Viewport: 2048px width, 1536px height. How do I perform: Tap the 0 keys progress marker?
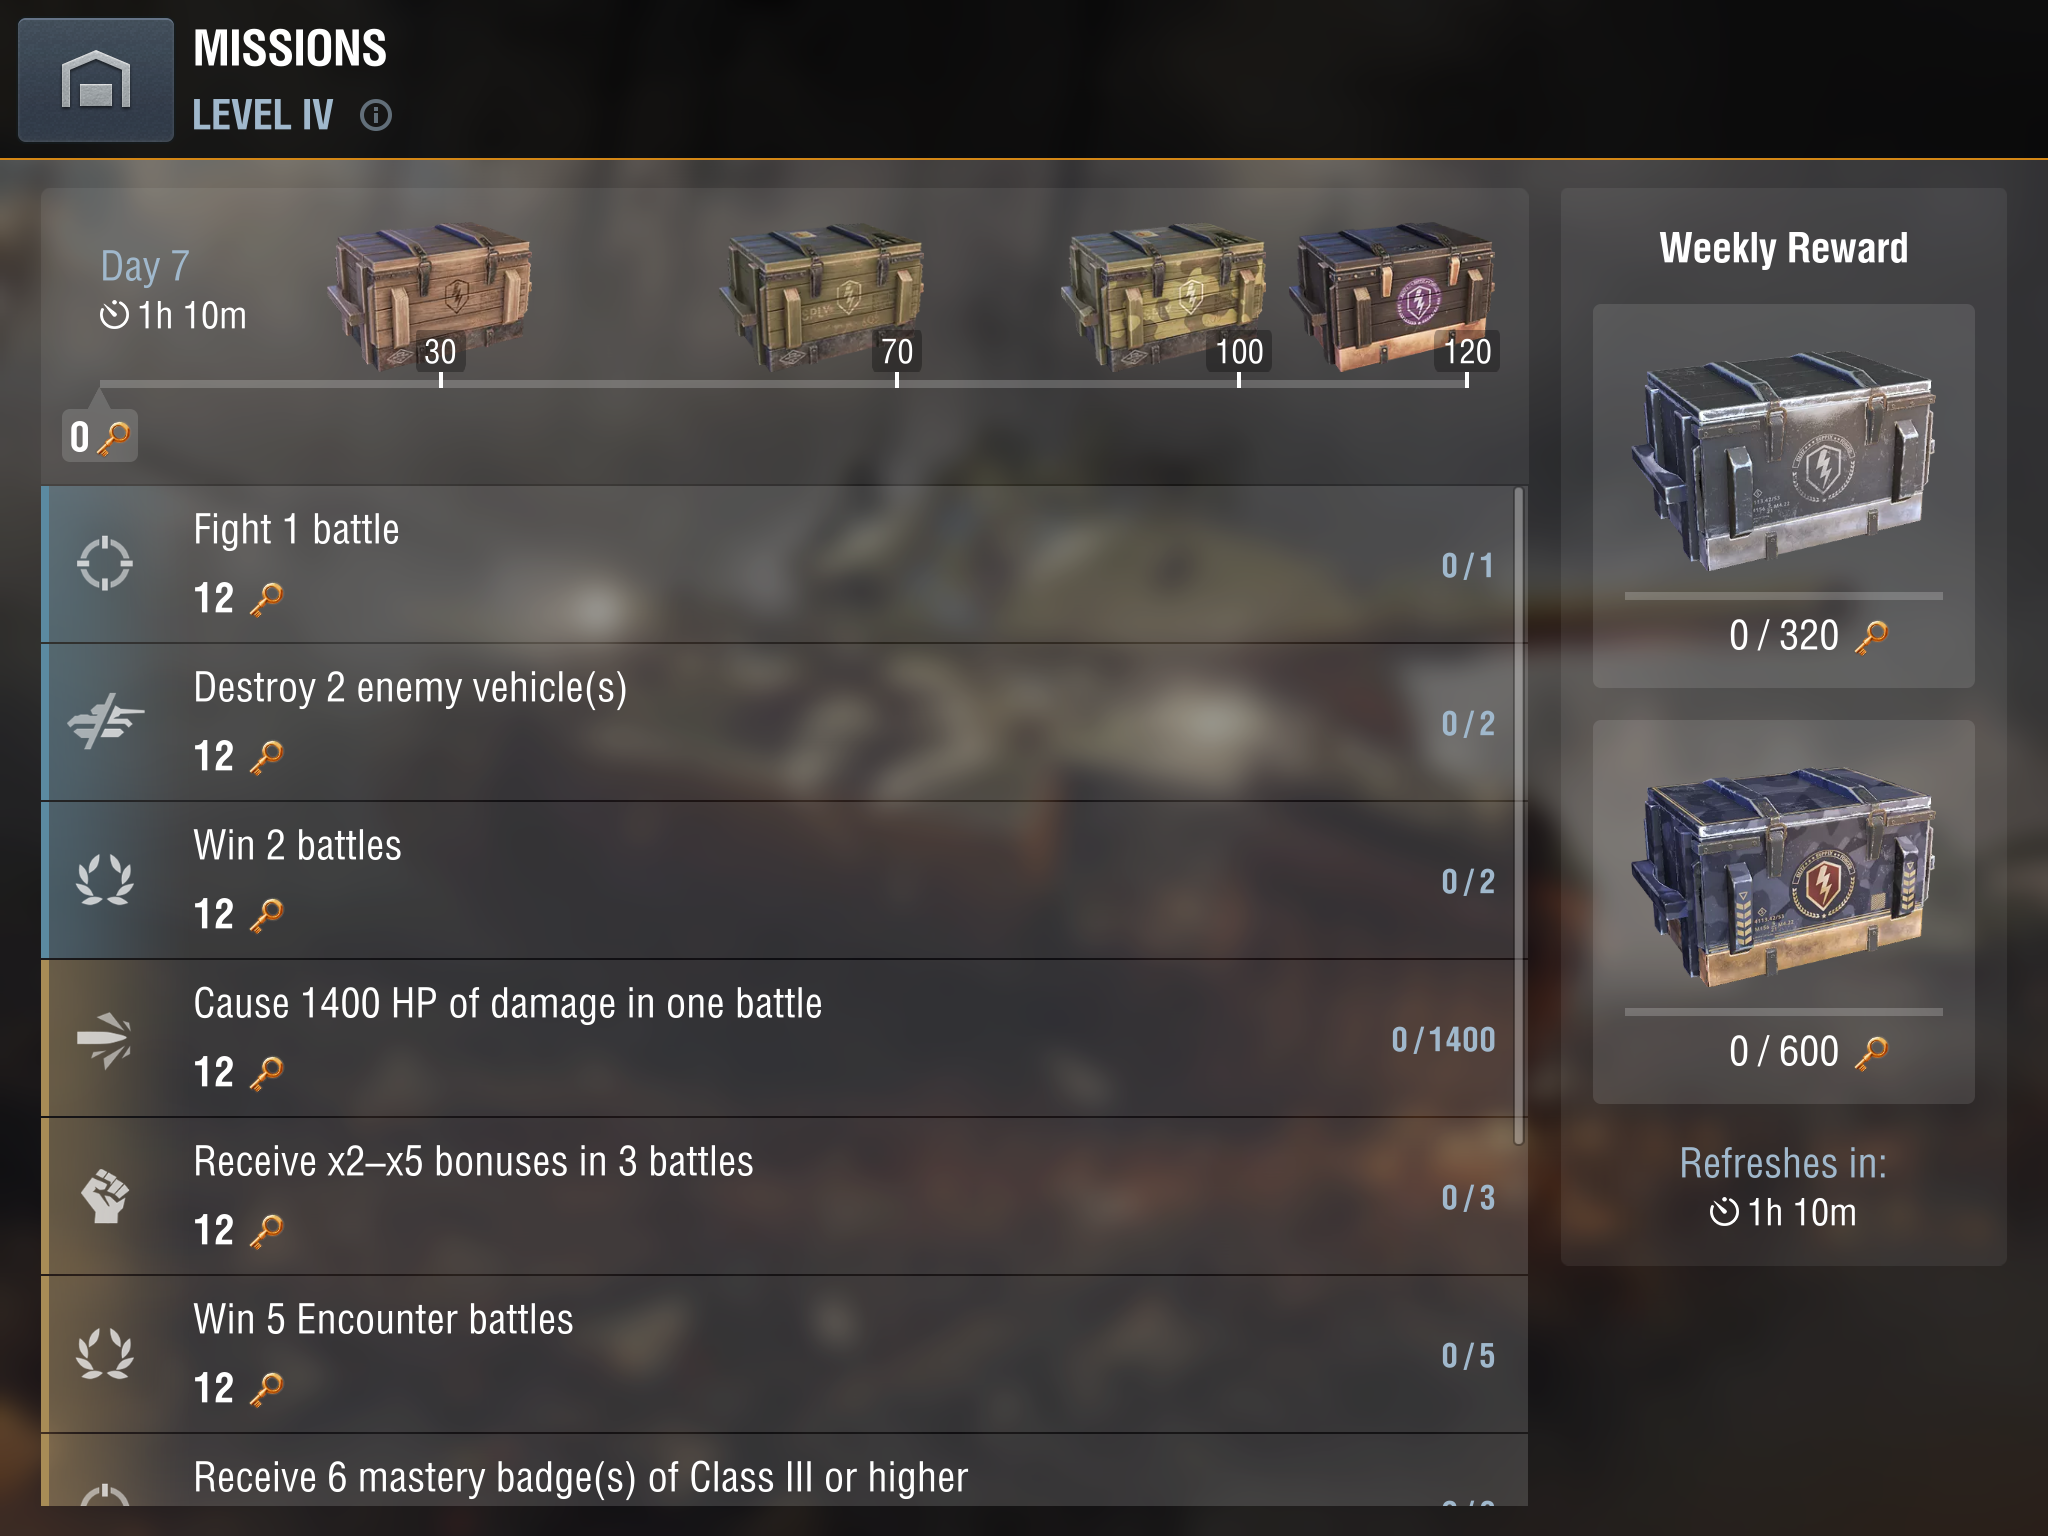[x=100, y=436]
